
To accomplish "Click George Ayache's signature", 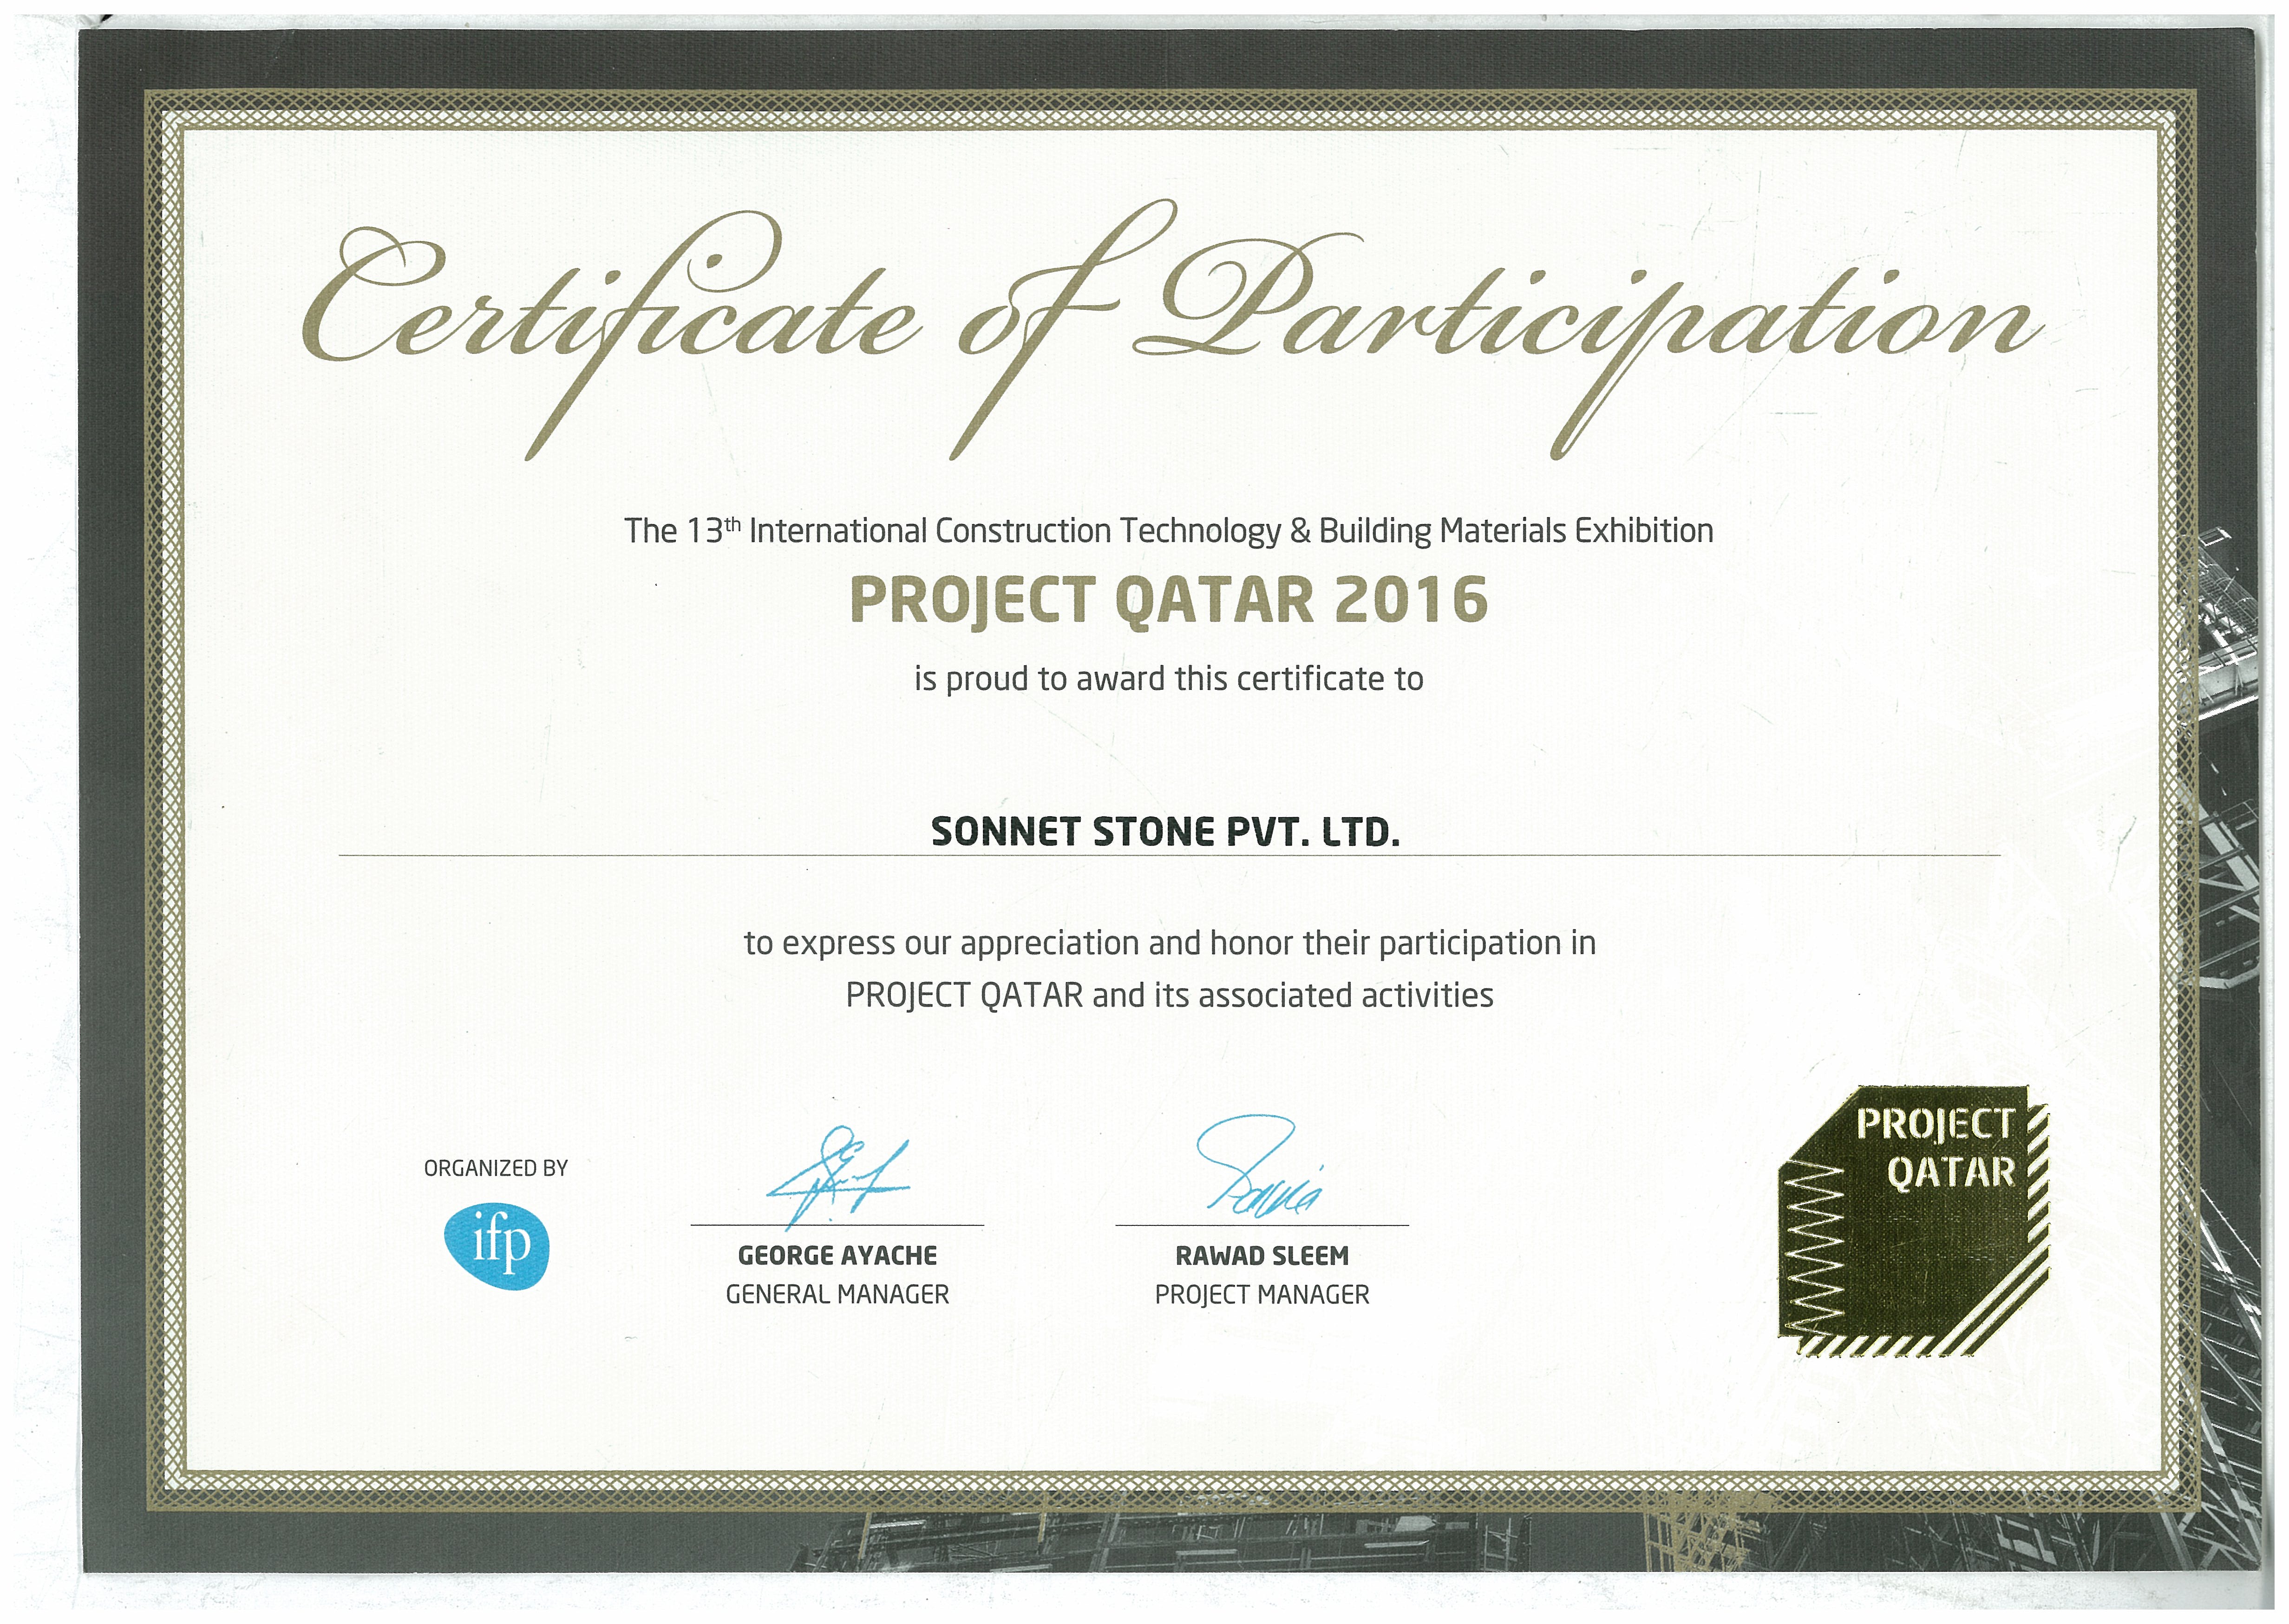I will coord(838,1177).
